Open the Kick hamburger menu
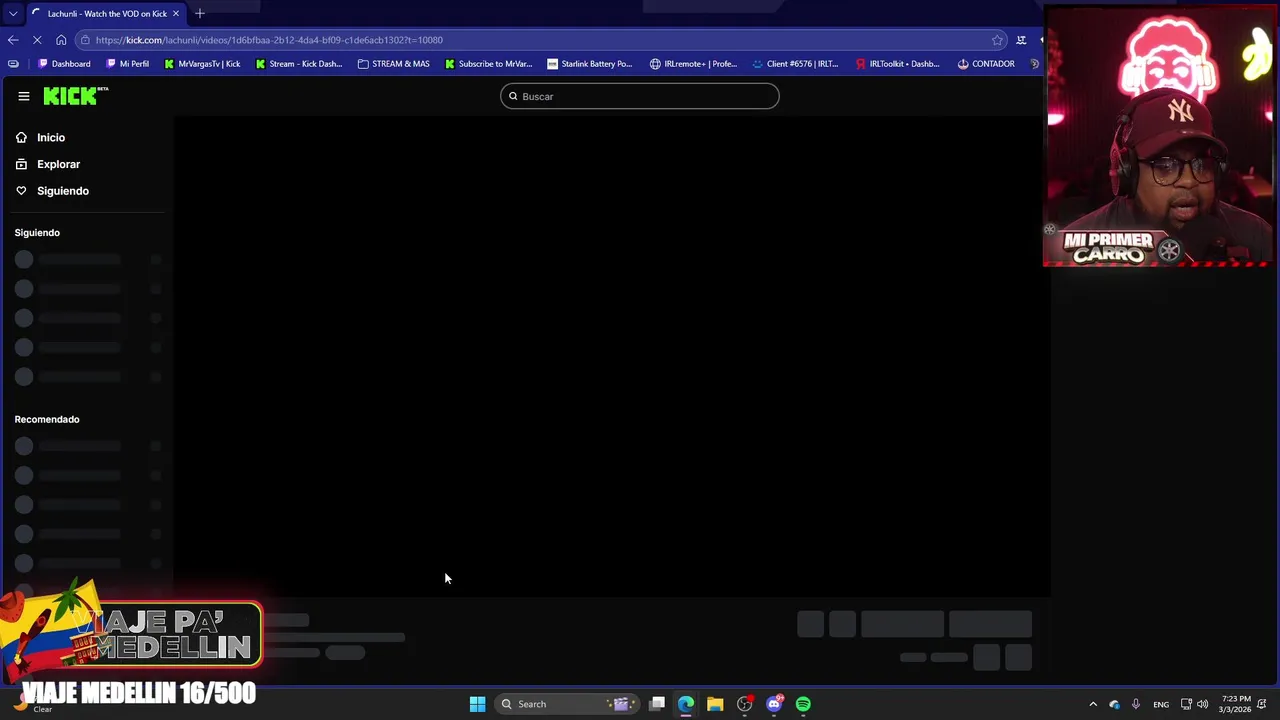This screenshot has height=720, width=1280. pyautogui.click(x=24, y=96)
